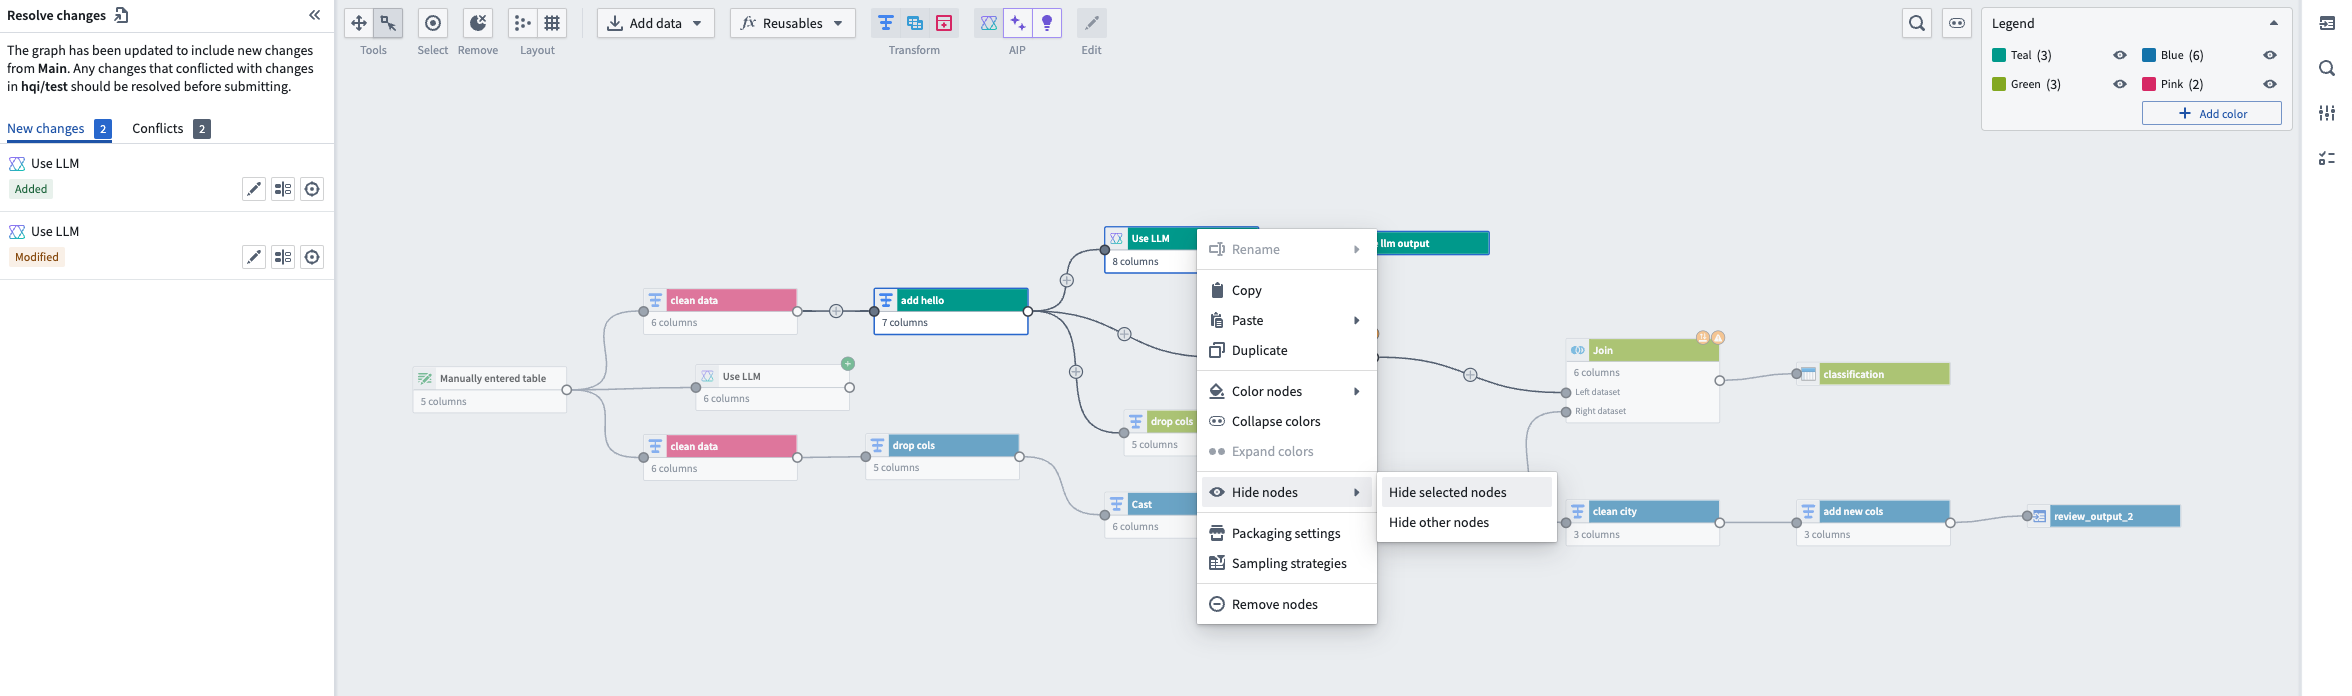2352x696 pixels.
Task: Toggle visibility of Blue legend color
Action: click(x=2269, y=55)
